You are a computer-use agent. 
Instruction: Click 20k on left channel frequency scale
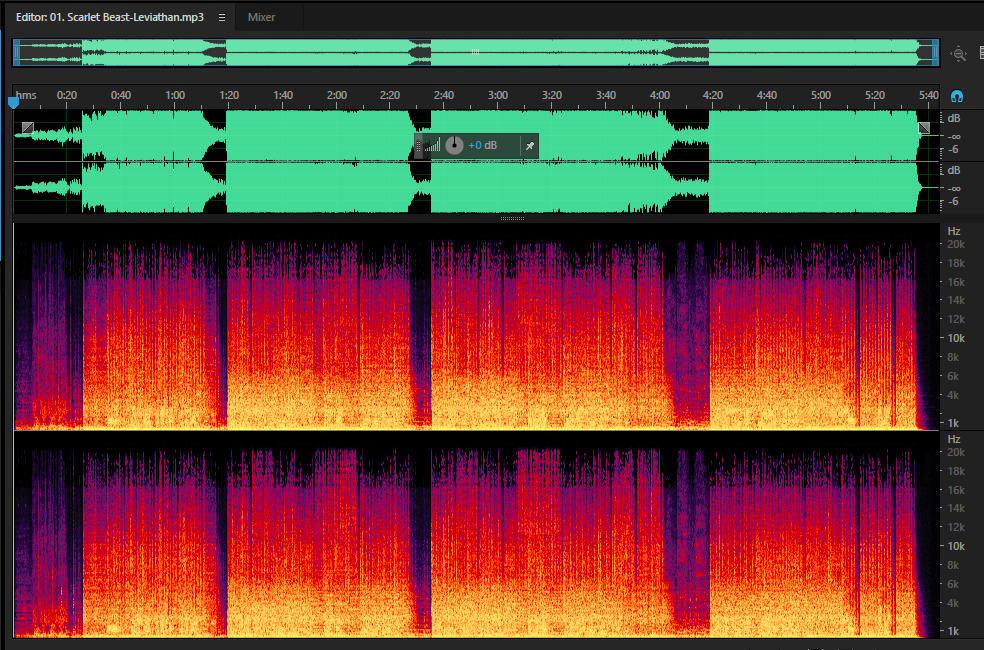pos(956,244)
